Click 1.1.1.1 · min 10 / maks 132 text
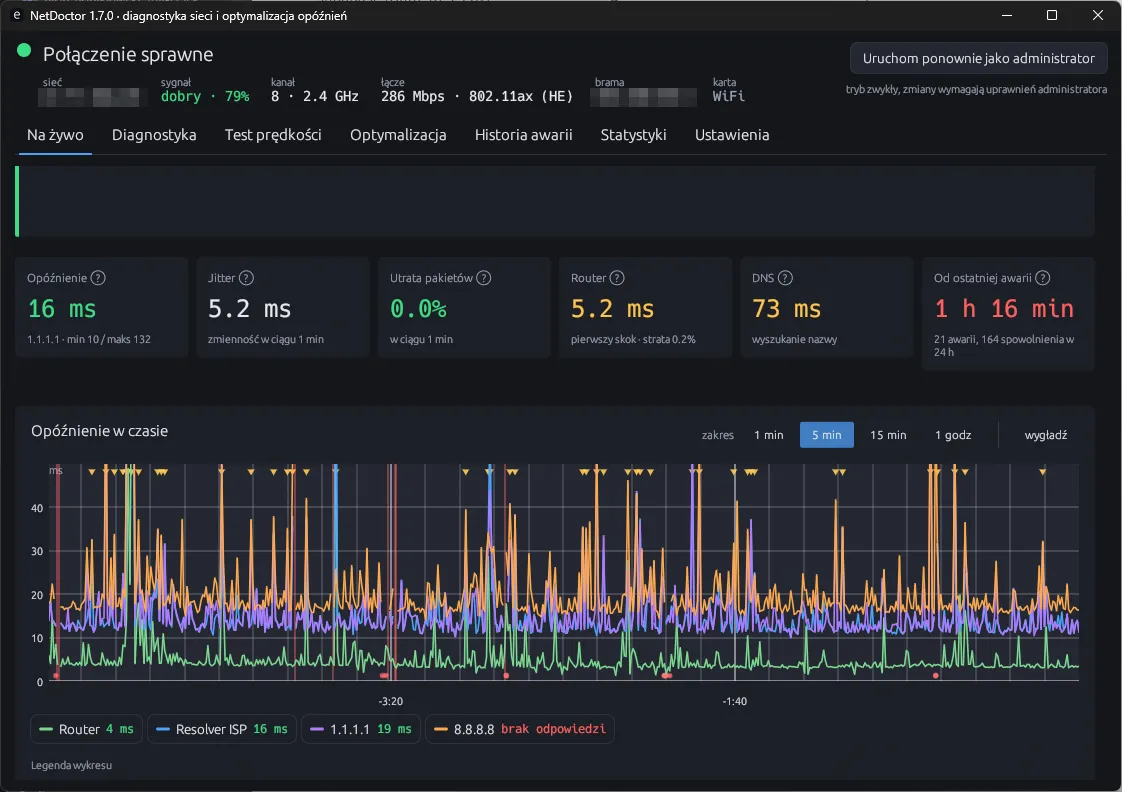1122x792 pixels. click(89, 339)
